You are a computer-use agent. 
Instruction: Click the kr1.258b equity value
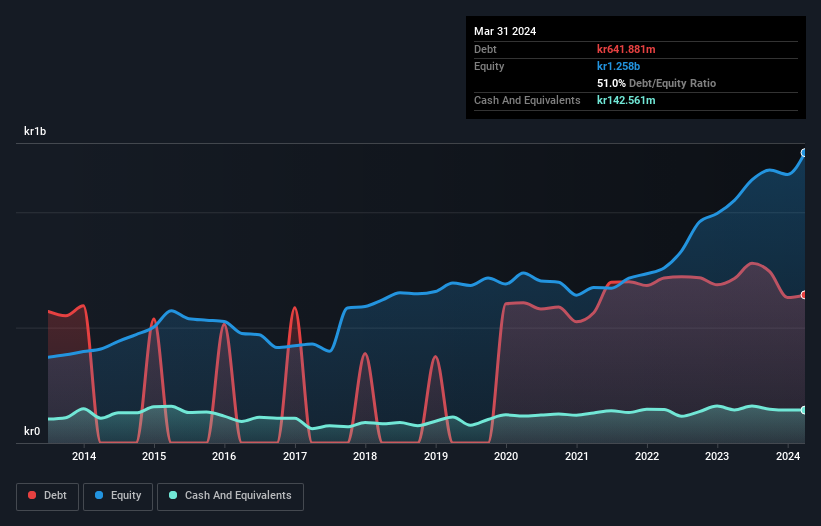(618, 66)
